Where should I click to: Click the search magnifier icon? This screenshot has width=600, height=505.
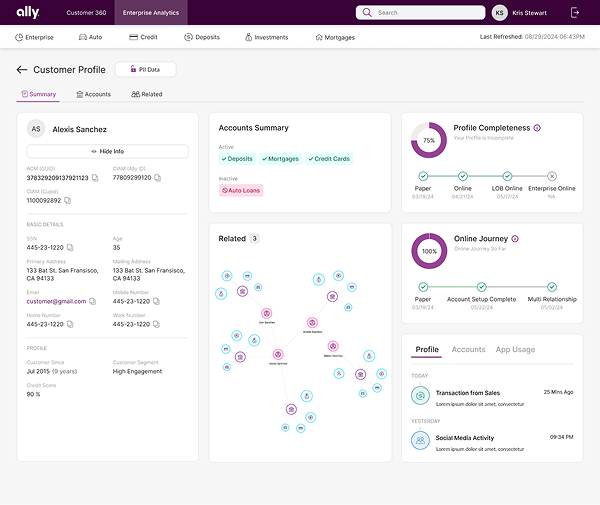coord(367,13)
